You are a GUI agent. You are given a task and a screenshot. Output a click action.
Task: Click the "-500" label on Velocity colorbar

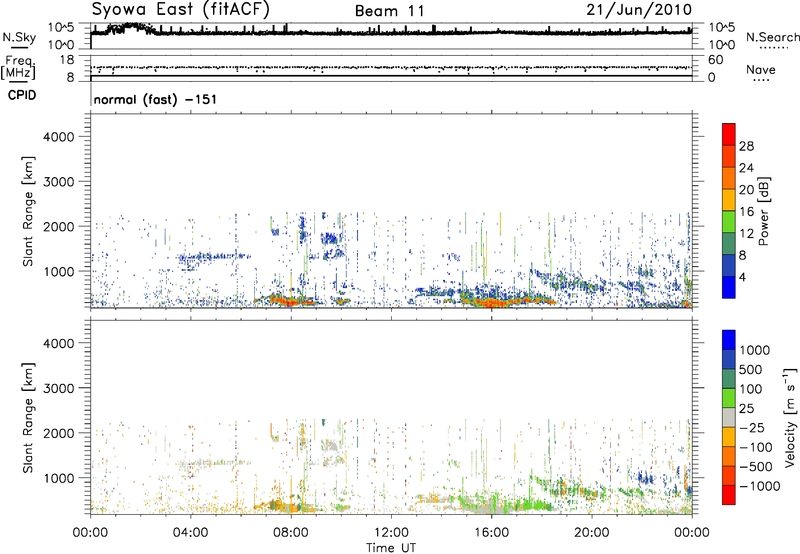[x=756, y=466]
